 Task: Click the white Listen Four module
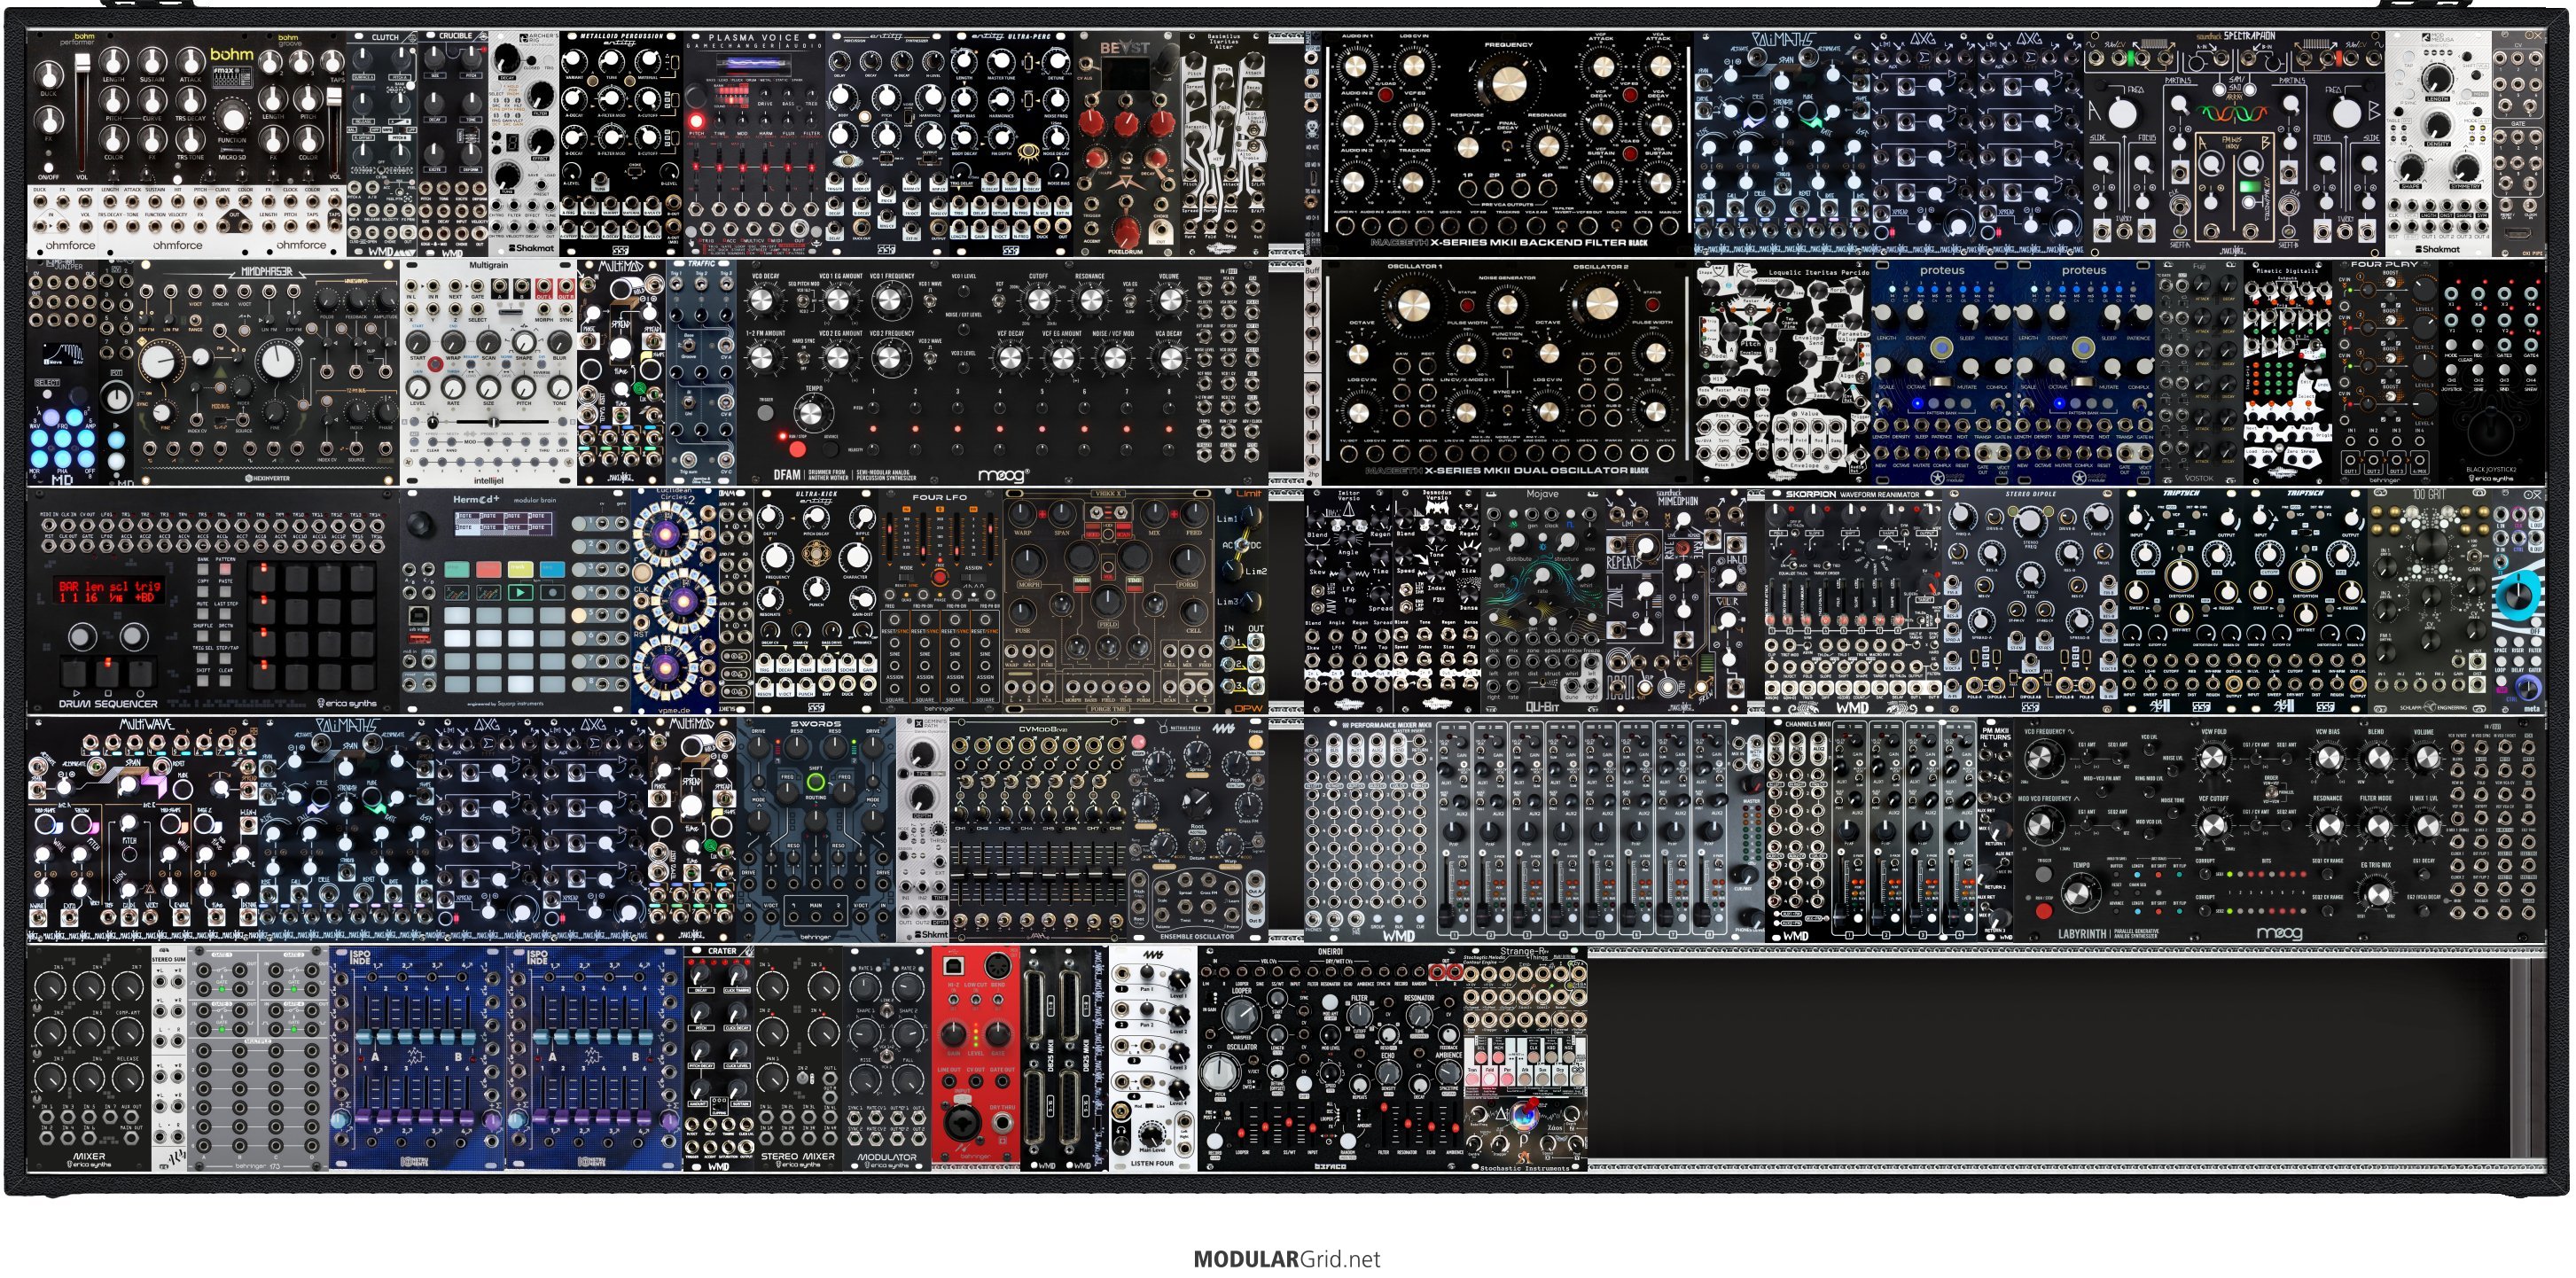click(x=1152, y=1059)
